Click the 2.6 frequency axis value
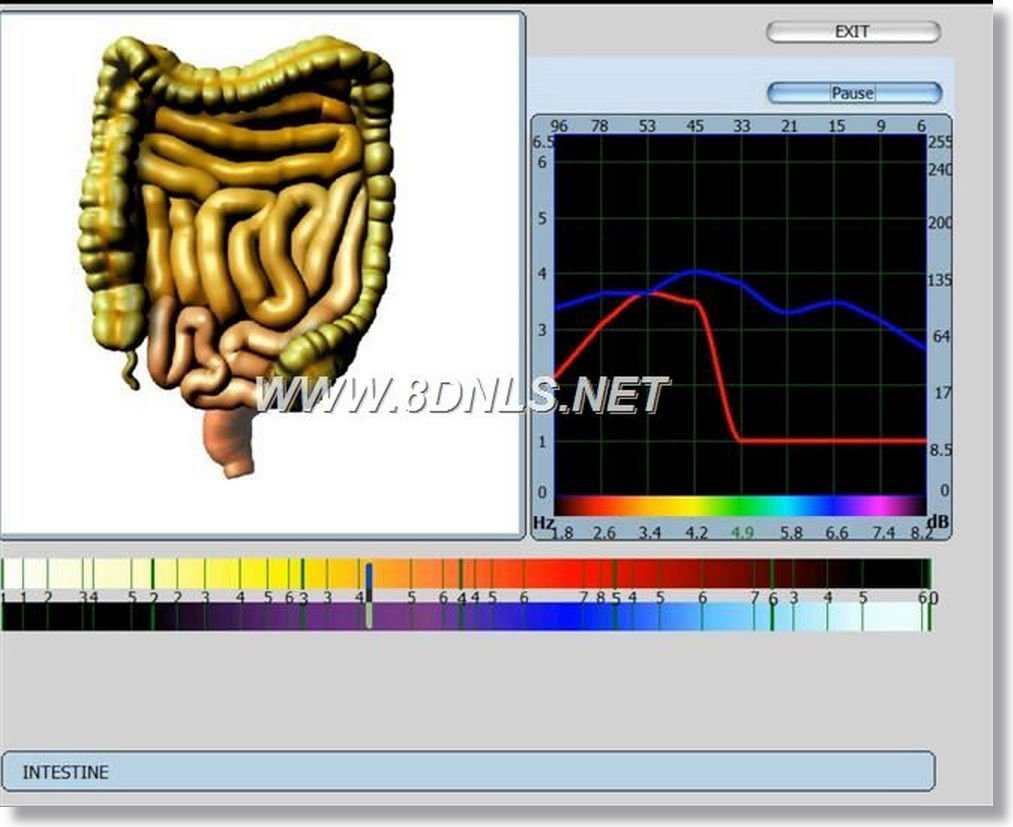Viewport: 1013px width, 827px height. [604, 533]
